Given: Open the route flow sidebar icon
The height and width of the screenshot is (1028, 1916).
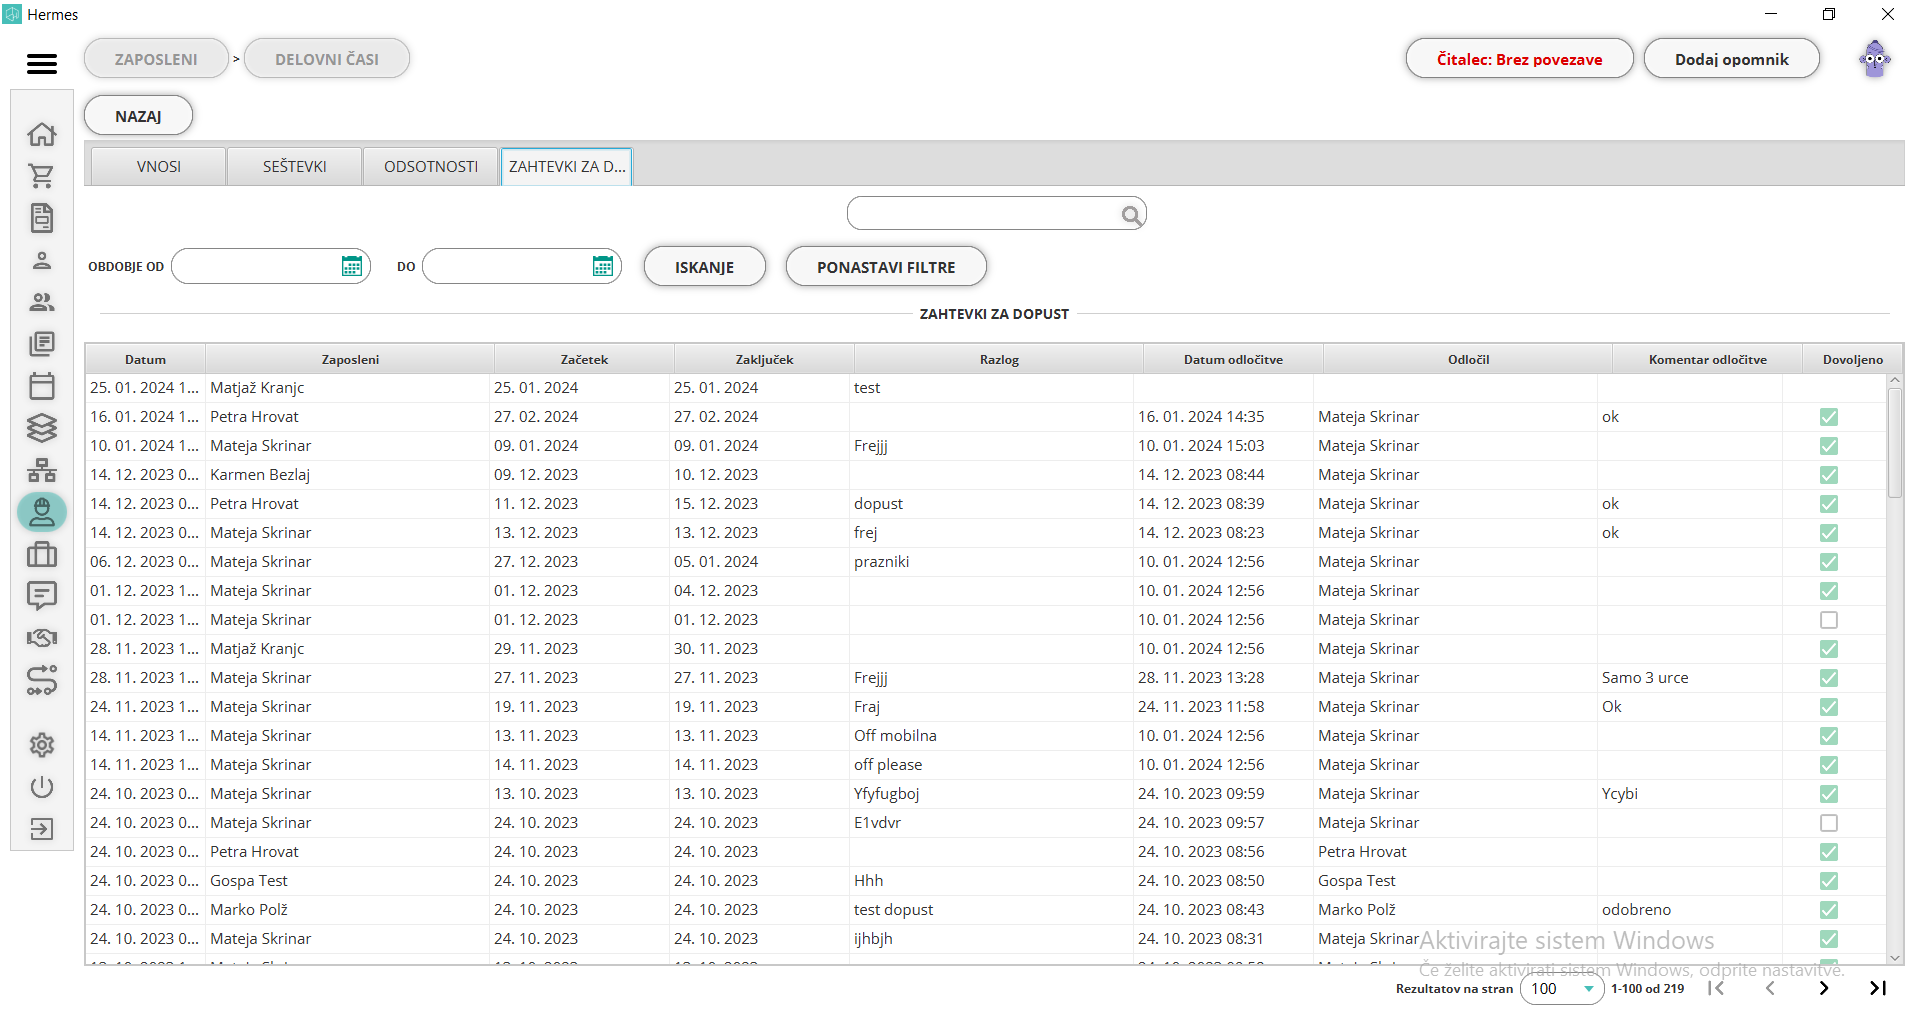Looking at the screenshot, I should tap(42, 680).
